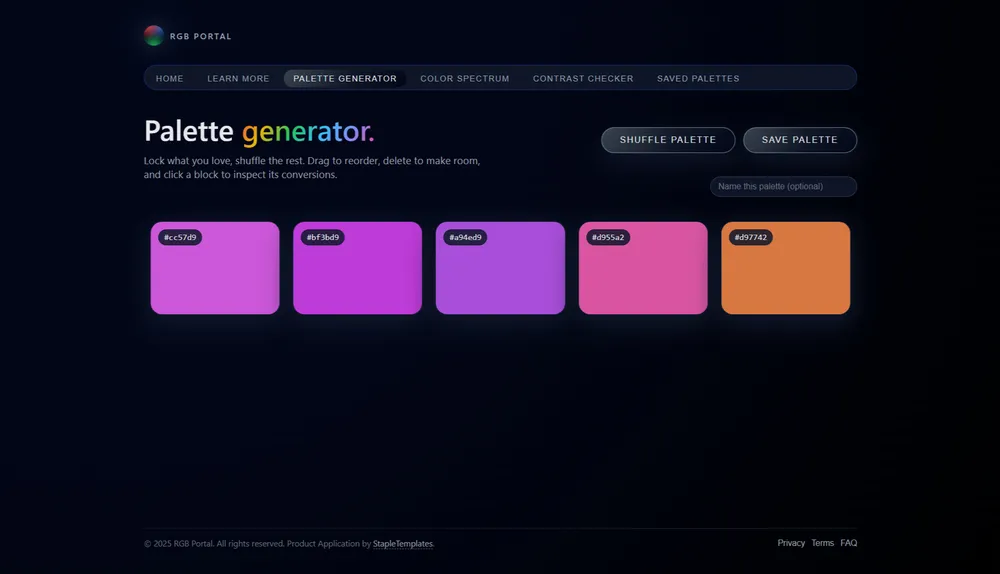Open the FAQ footer link
Image resolution: width=1000 pixels, height=574 pixels.
849,543
